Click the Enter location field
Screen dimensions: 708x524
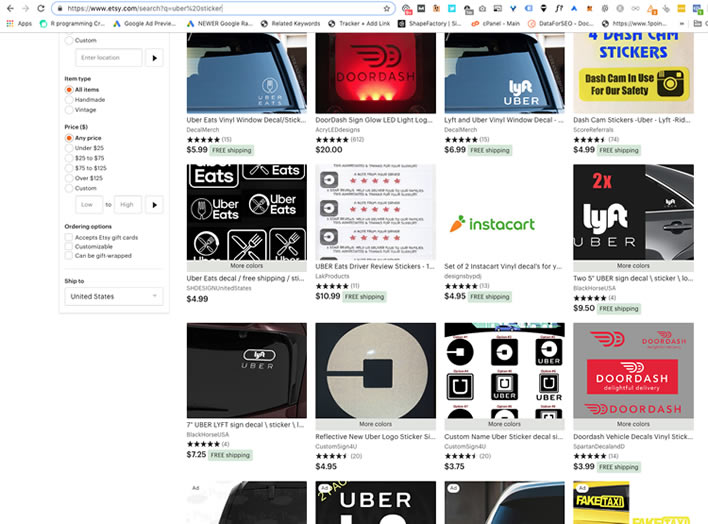[x=109, y=58]
